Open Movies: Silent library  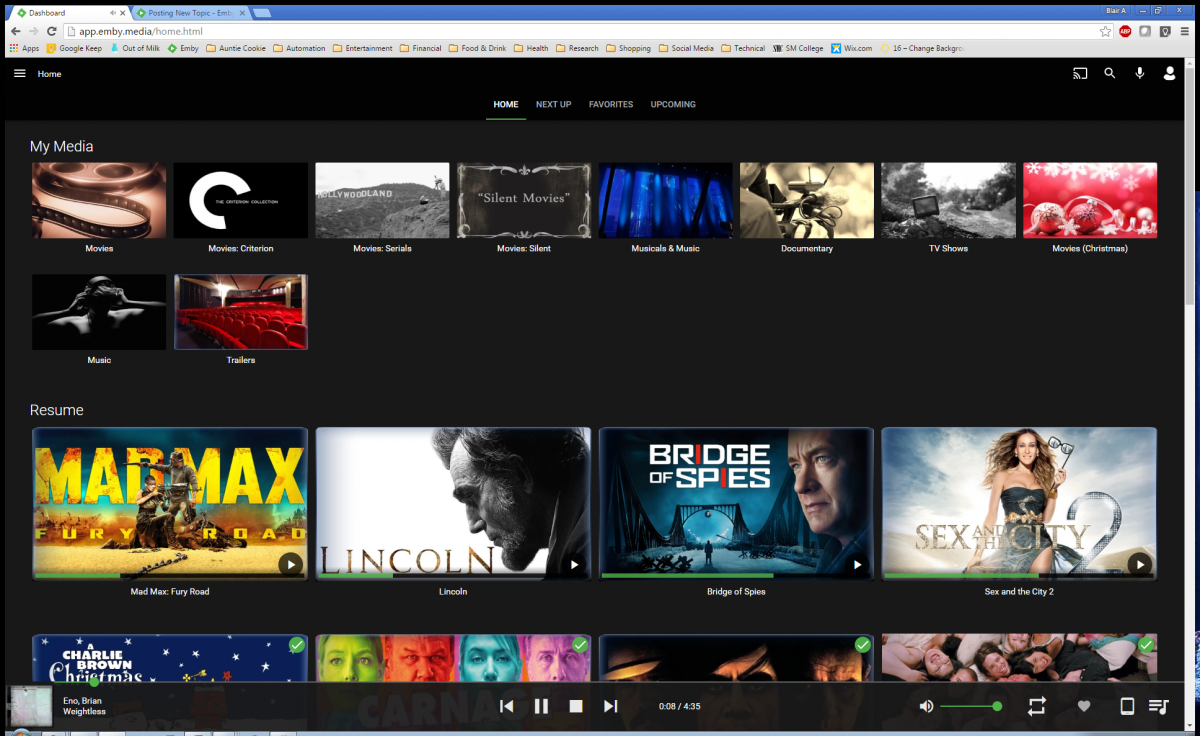pos(524,200)
